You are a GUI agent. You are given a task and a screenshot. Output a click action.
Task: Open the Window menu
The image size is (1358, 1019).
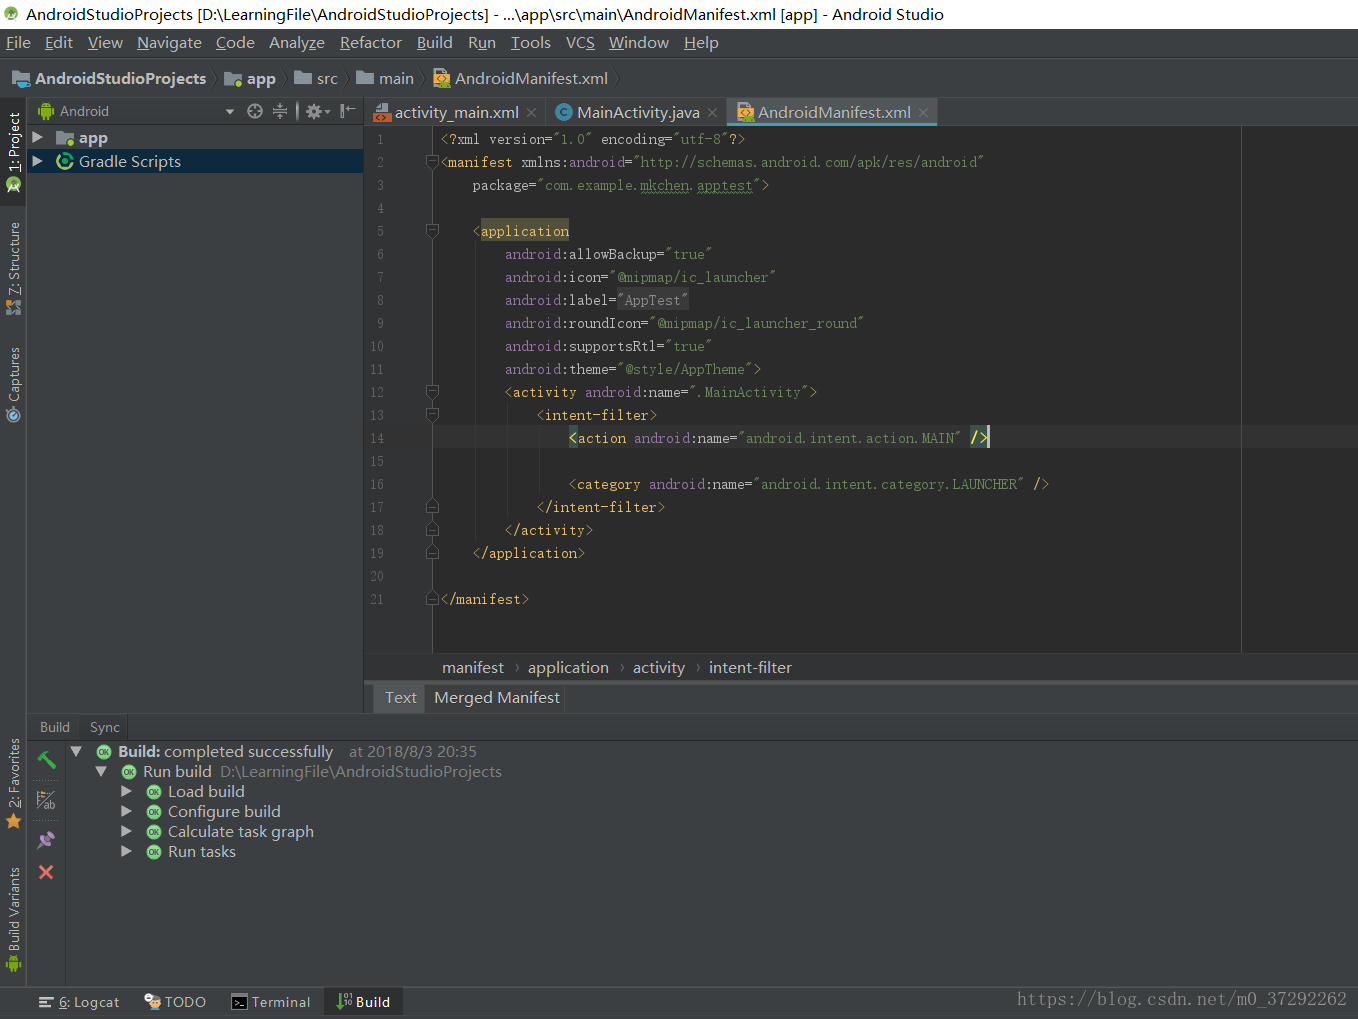639,43
